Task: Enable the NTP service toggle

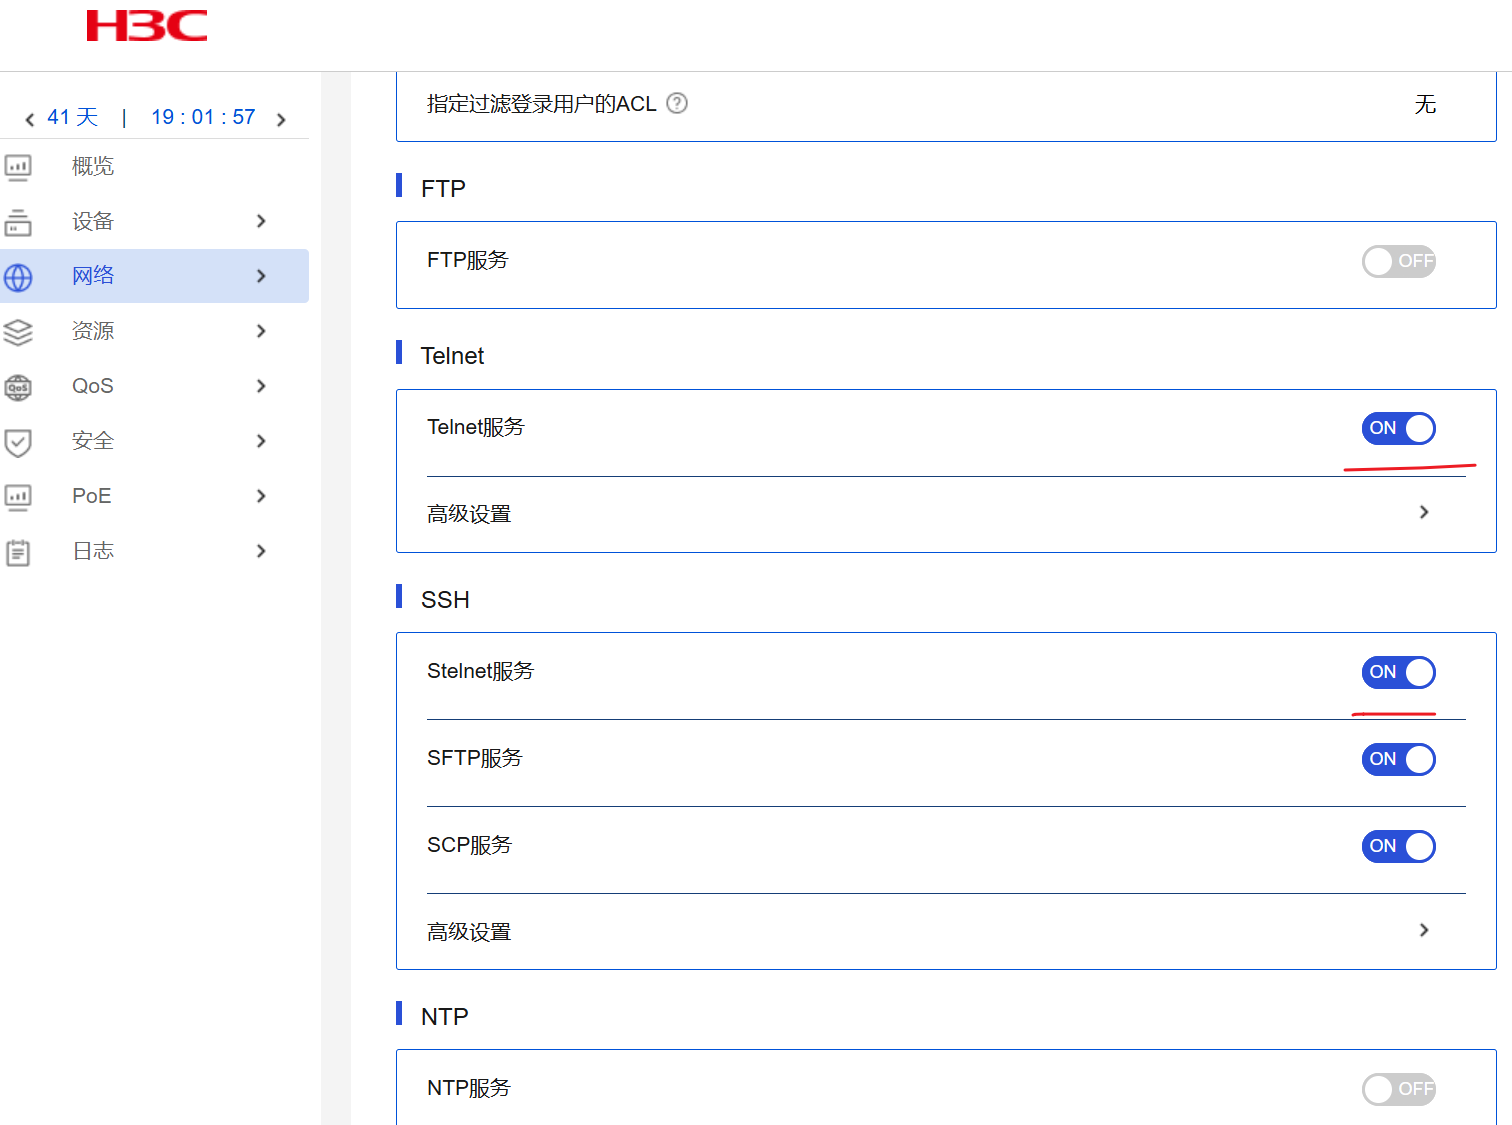Action: point(1398,1089)
